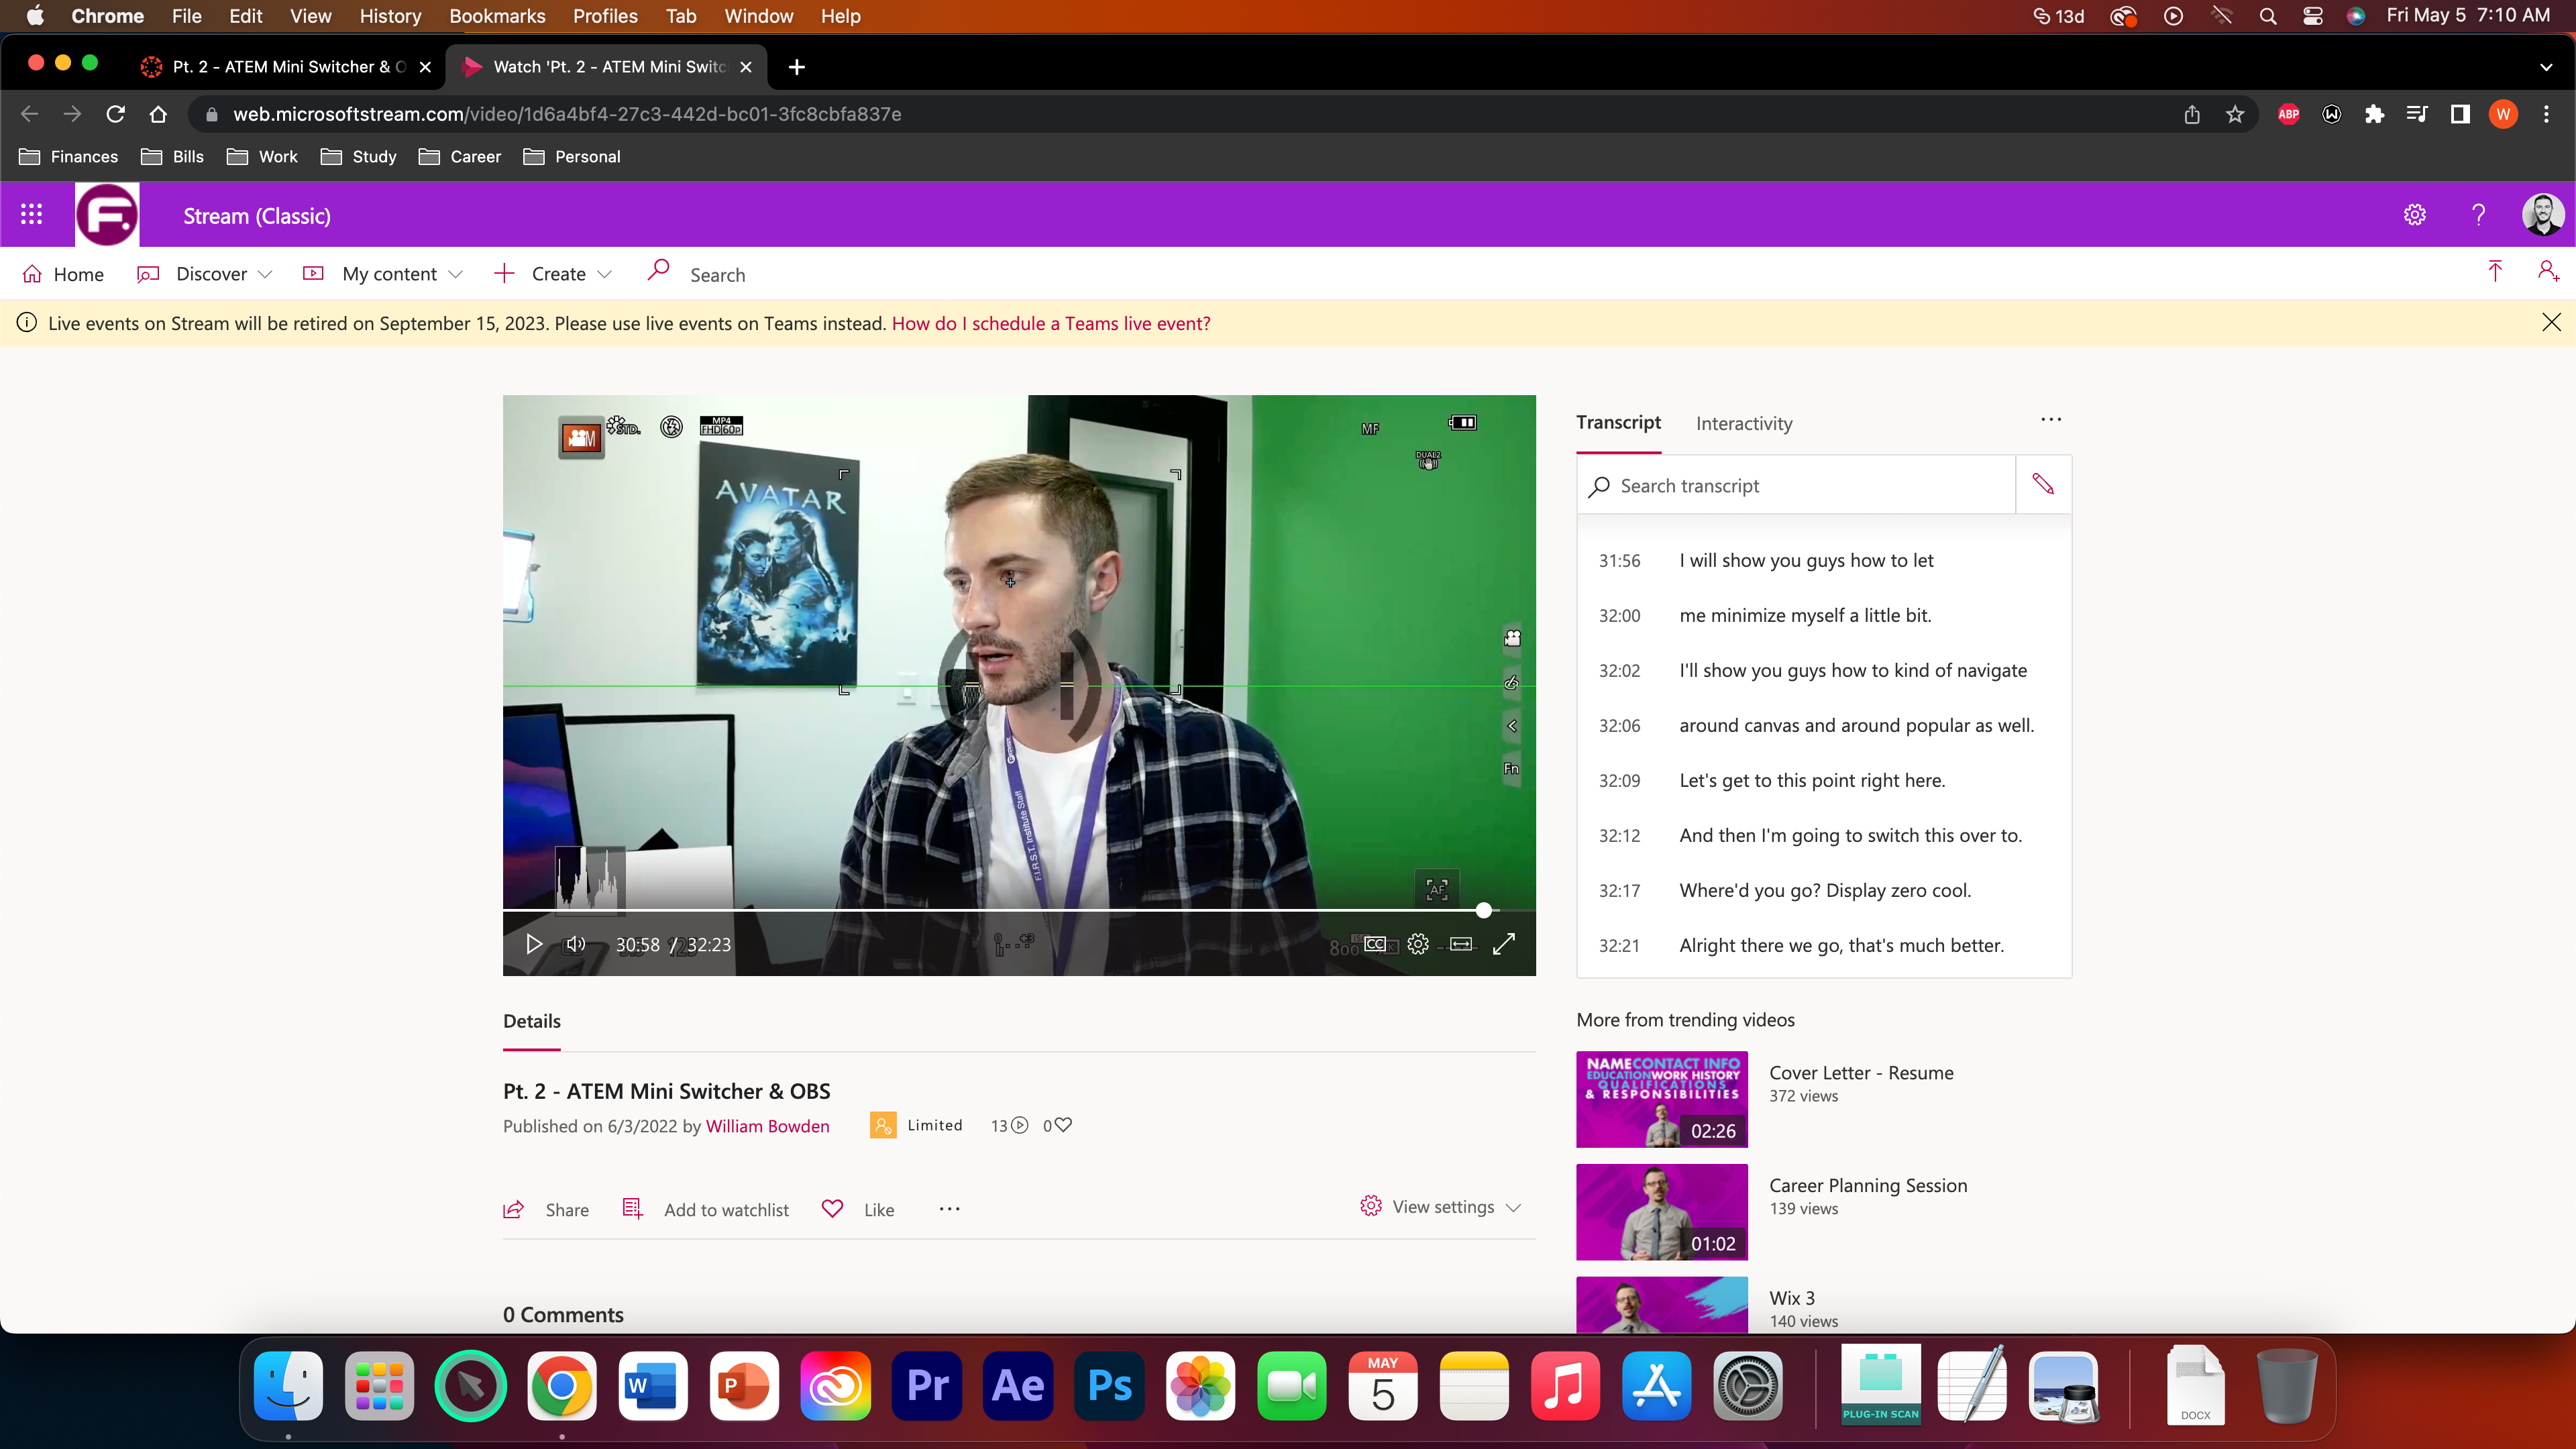This screenshot has height=1449, width=2576.
Task: Toggle closed captions on the video
Action: tap(1375, 944)
